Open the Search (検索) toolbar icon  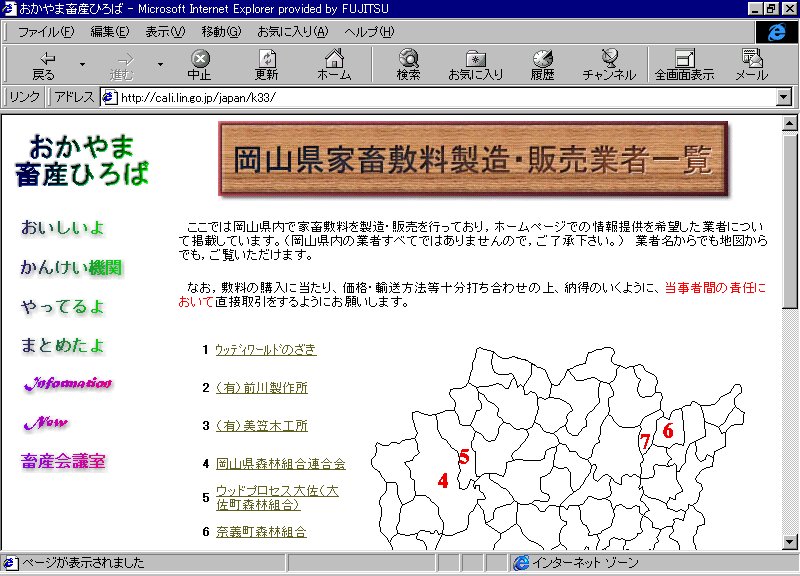pyautogui.click(x=408, y=64)
